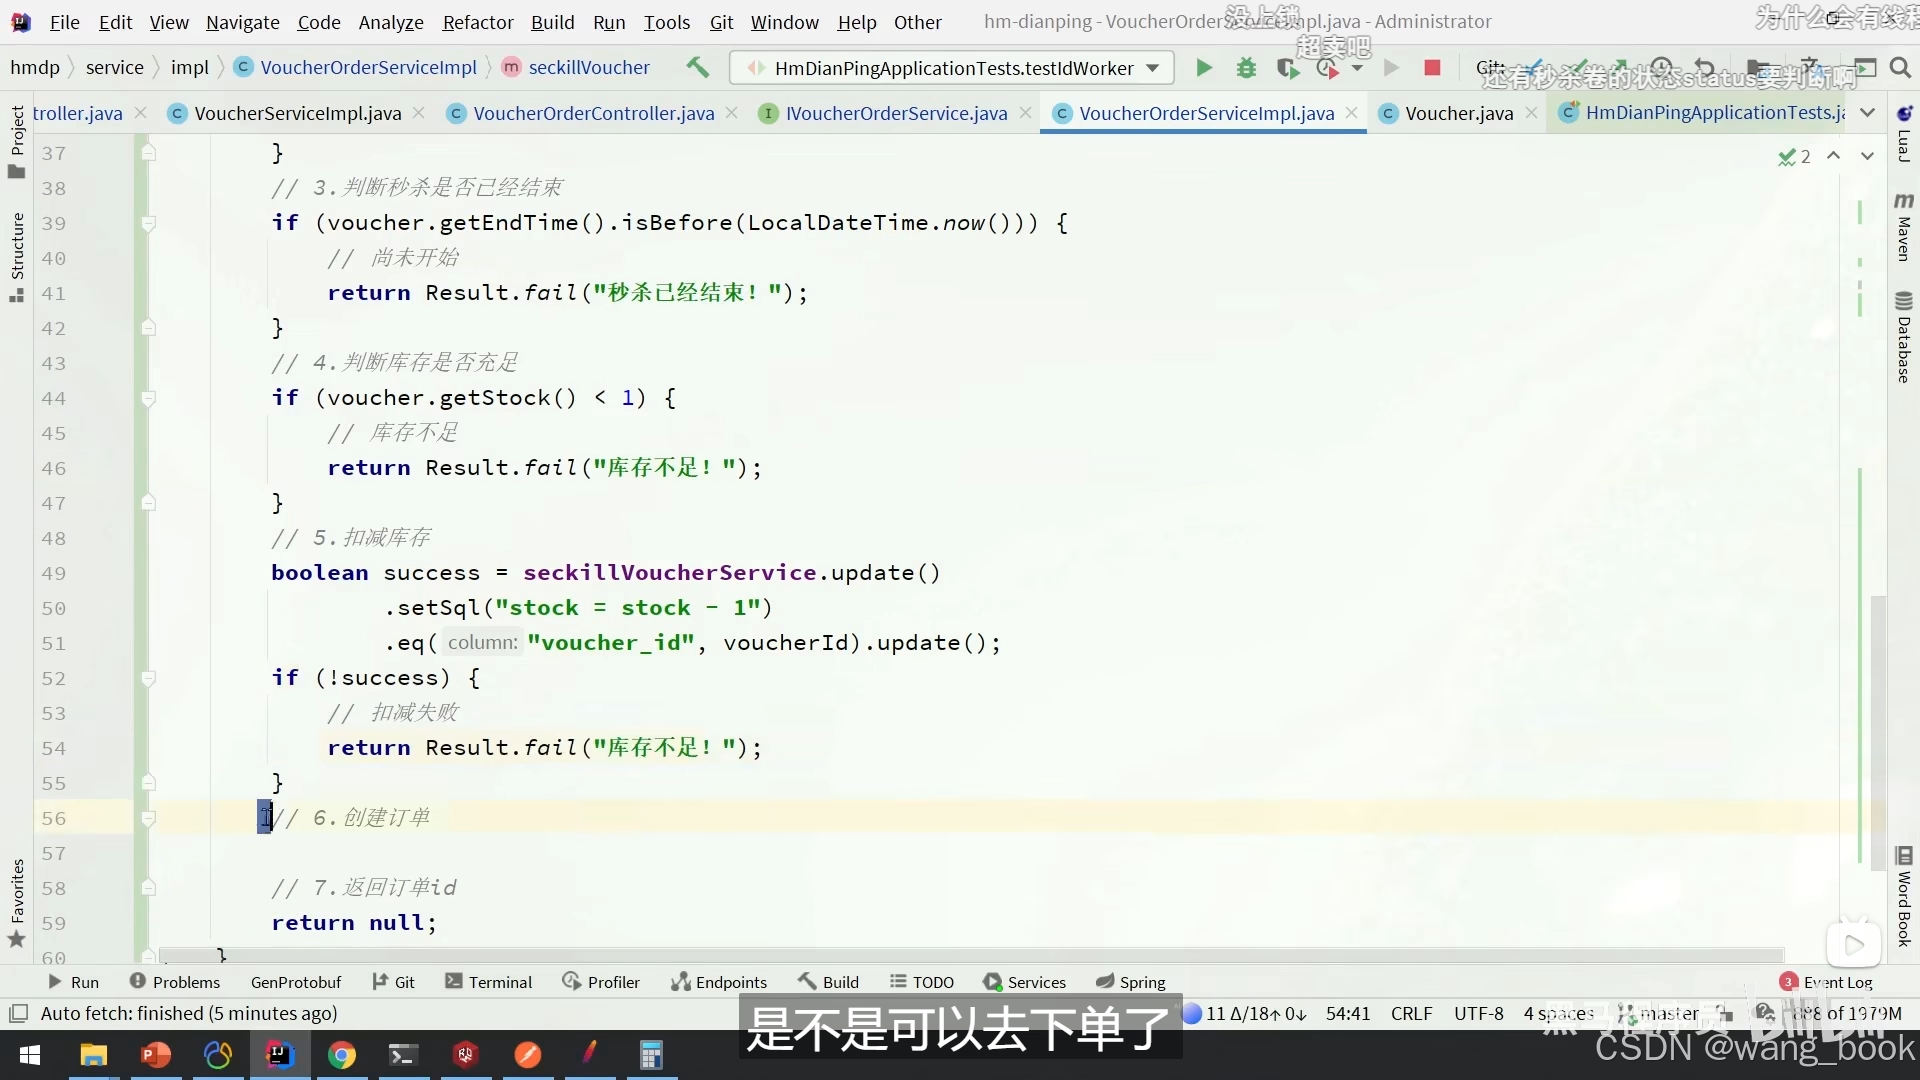Click the Debug bug icon
The height and width of the screenshot is (1080, 1920).
coord(1246,68)
